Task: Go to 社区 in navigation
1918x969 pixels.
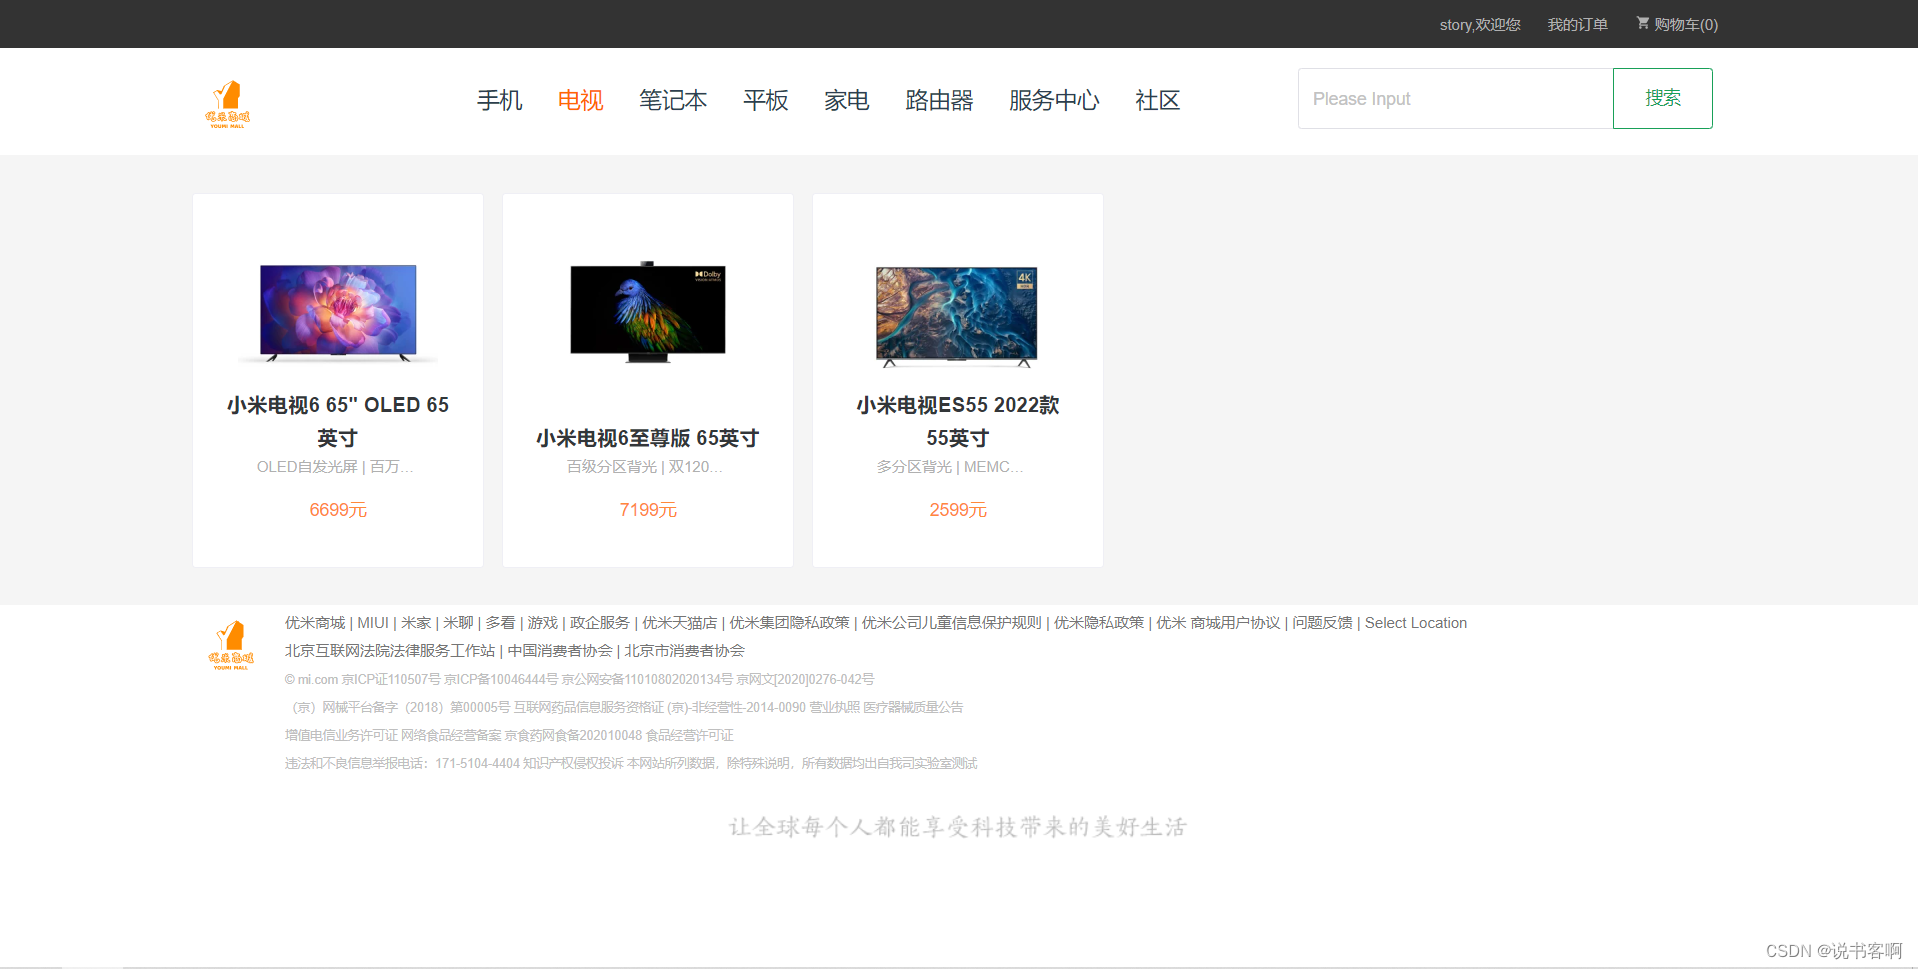Action: tap(1158, 100)
